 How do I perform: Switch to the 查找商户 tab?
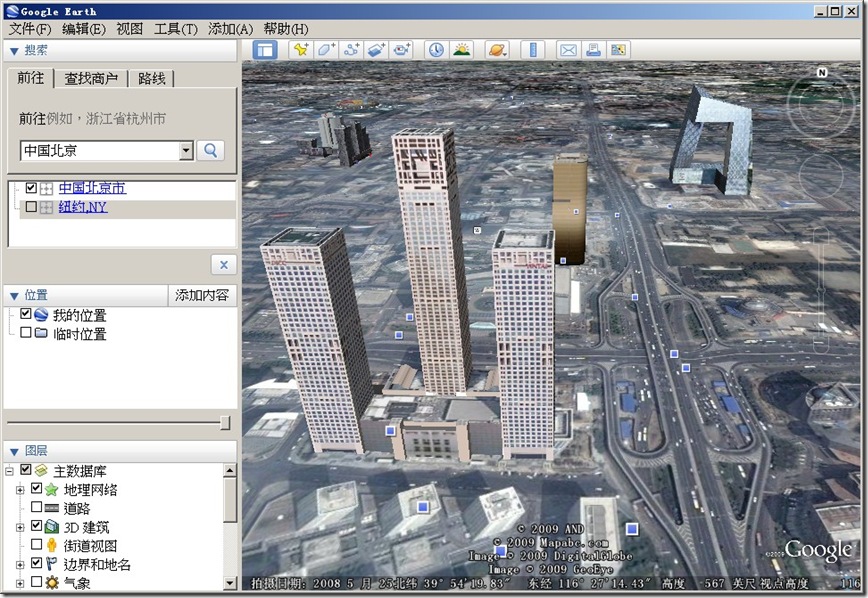click(91, 79)
